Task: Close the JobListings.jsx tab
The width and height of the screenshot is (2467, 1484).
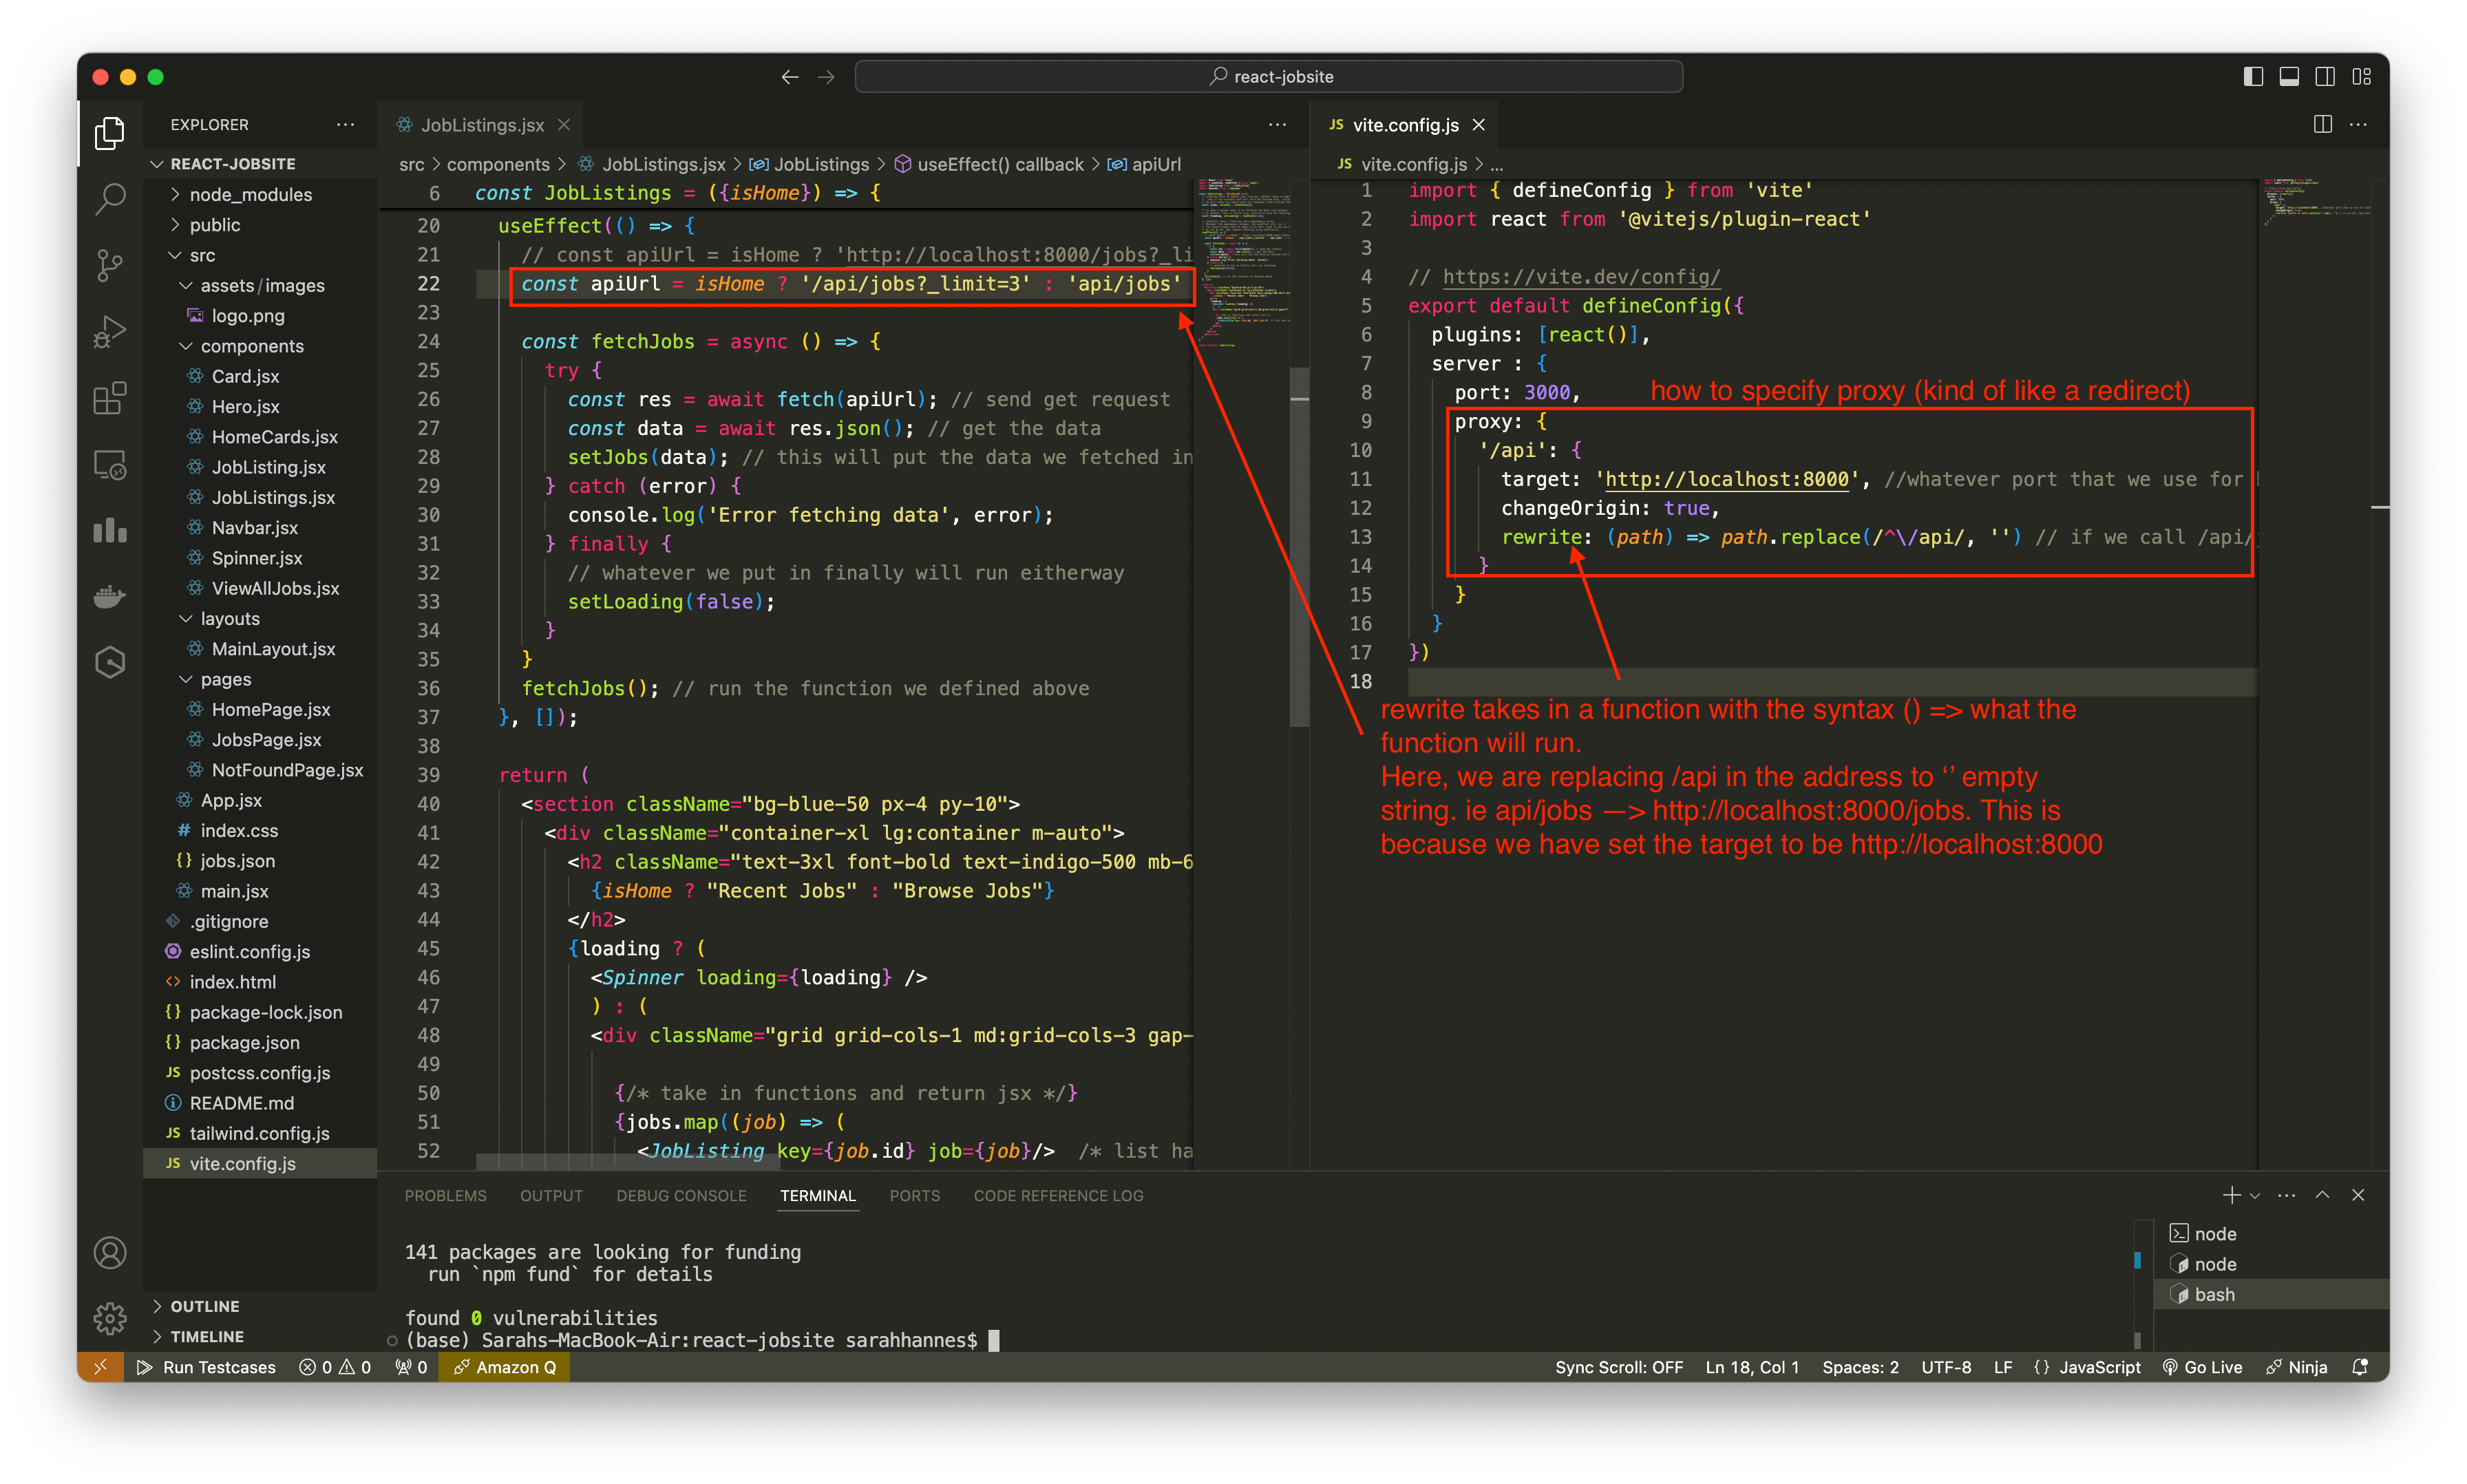Action: click(564, 125)
